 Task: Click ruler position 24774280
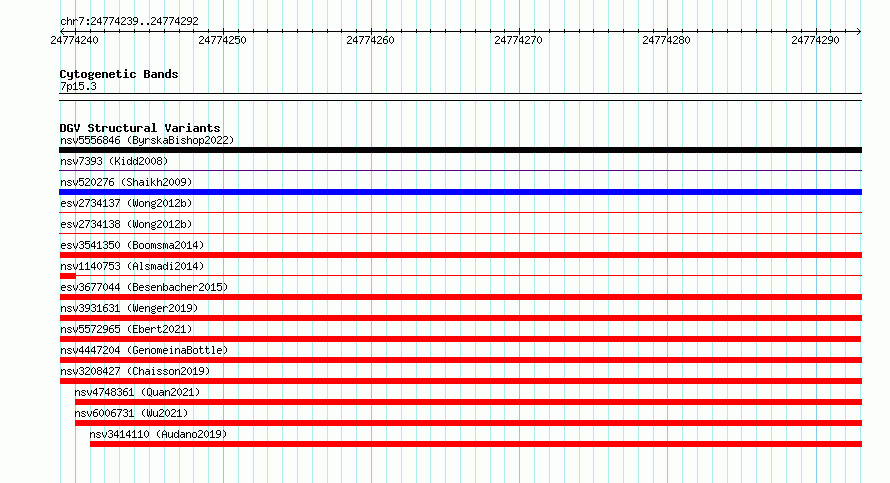[666, 40]
